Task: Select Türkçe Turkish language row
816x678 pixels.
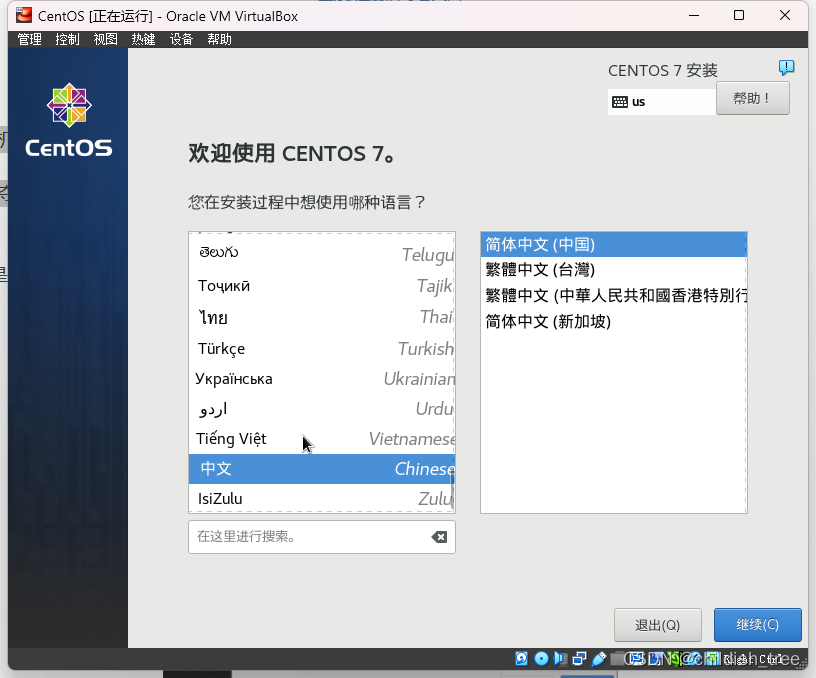Action: [322, 348]
